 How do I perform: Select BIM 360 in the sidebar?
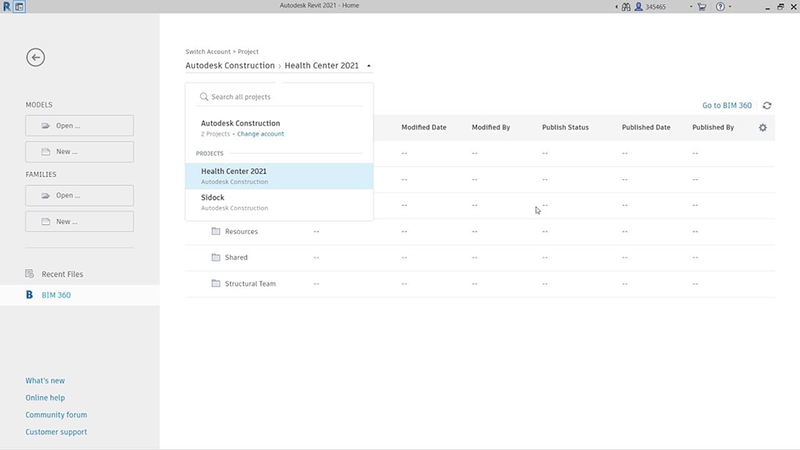click(80, 295)
